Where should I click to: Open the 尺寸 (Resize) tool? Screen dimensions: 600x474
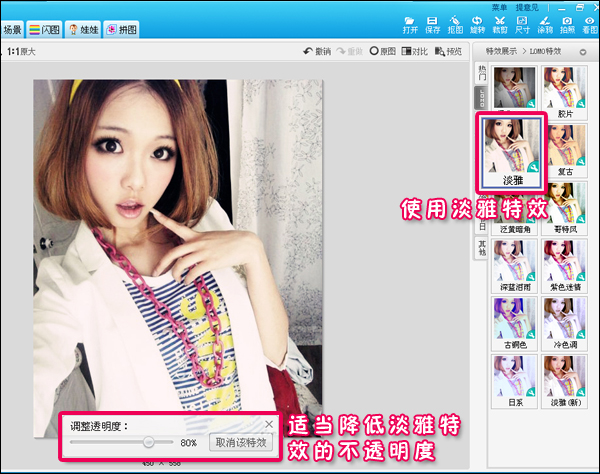(522, 24)
